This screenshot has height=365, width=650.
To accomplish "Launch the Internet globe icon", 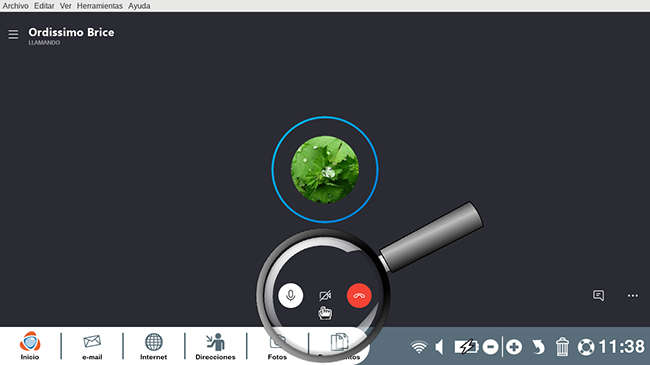I will point(153,346).
